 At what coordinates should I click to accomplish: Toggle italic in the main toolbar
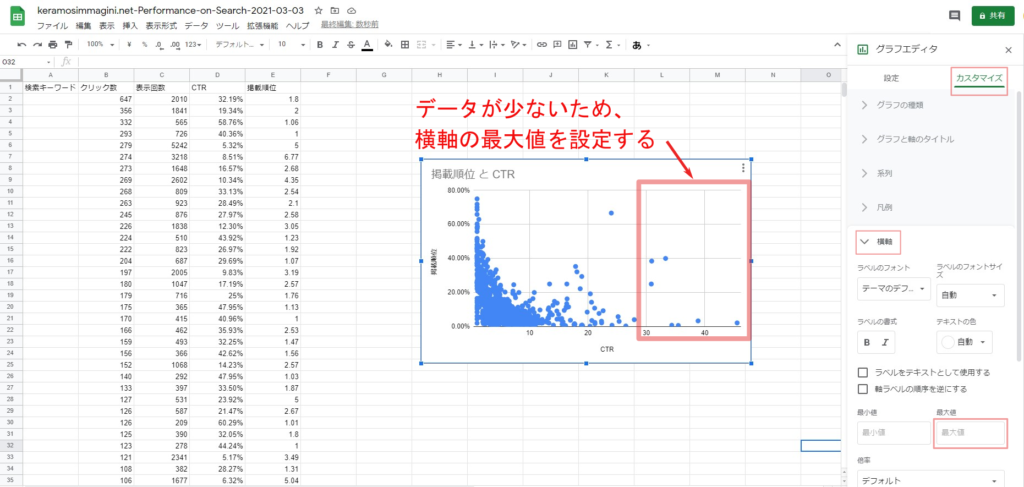point(336,44)
